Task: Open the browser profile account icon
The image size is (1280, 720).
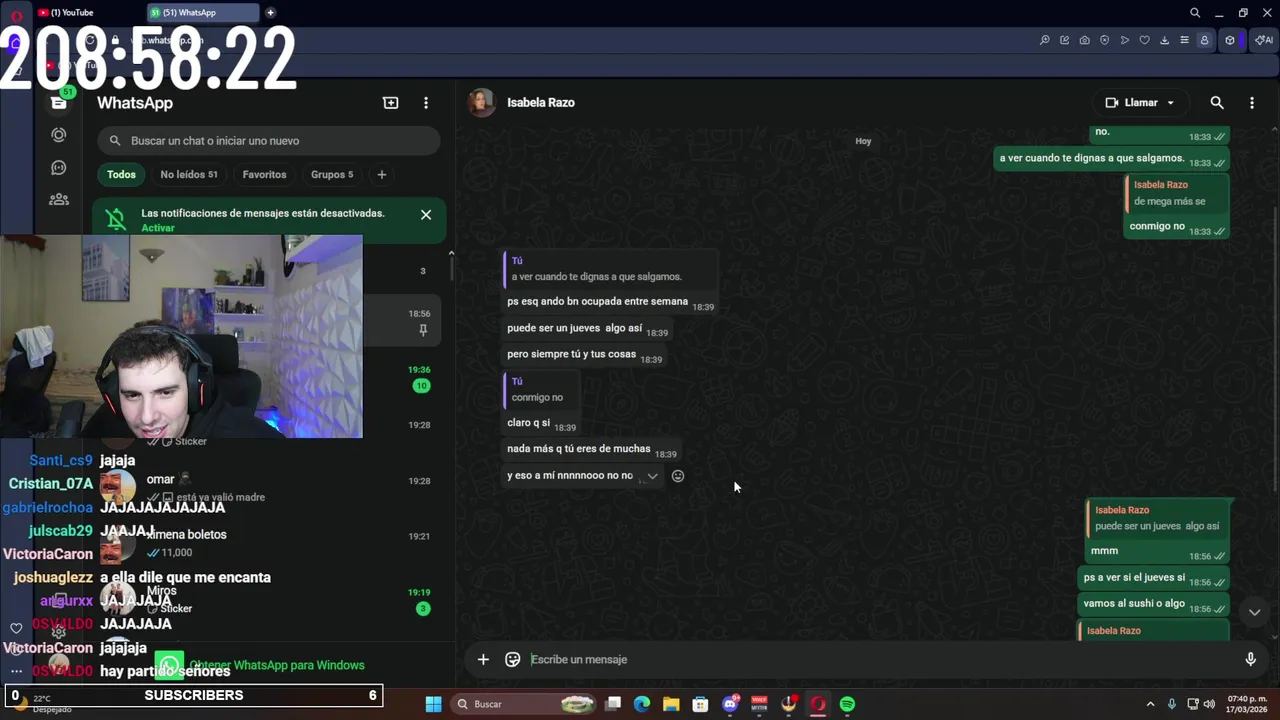Action: point(1205,40)
